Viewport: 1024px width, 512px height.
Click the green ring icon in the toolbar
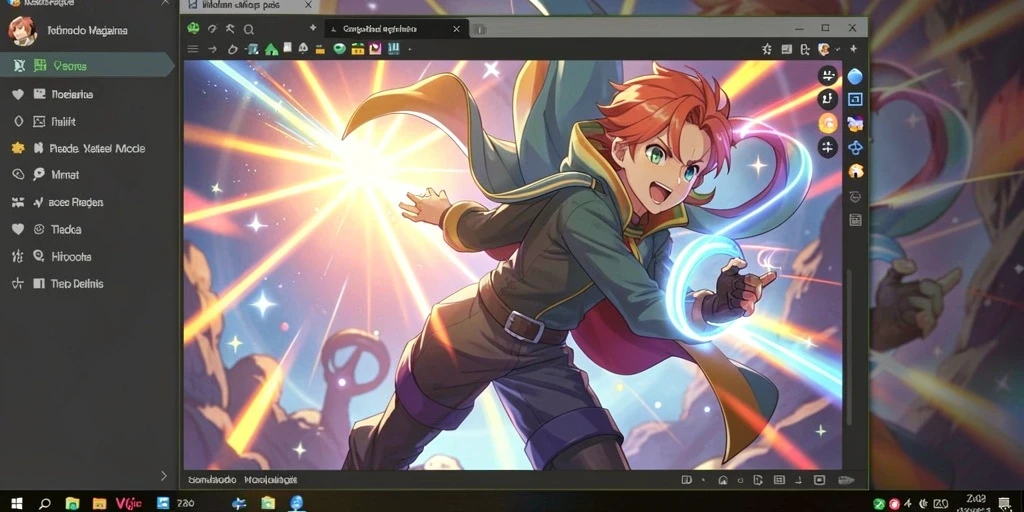click(x=339, y=49)
